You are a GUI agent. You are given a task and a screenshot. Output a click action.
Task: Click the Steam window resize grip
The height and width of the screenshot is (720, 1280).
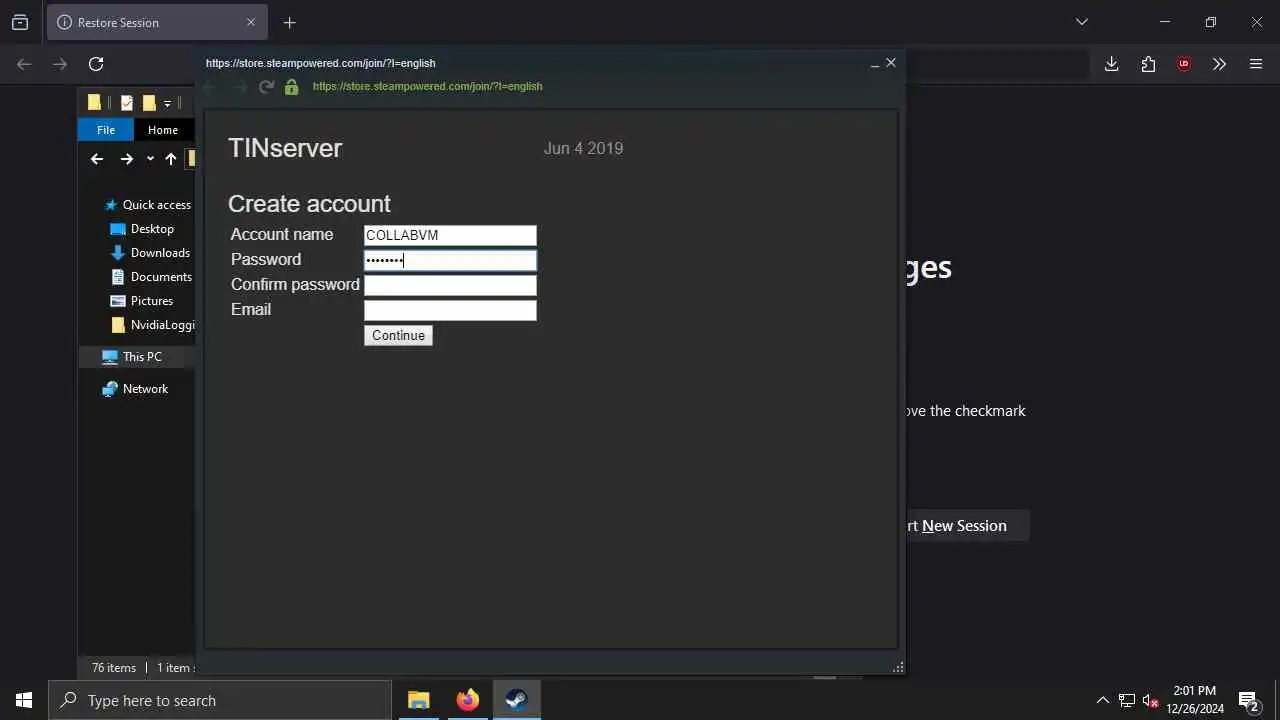897,667
